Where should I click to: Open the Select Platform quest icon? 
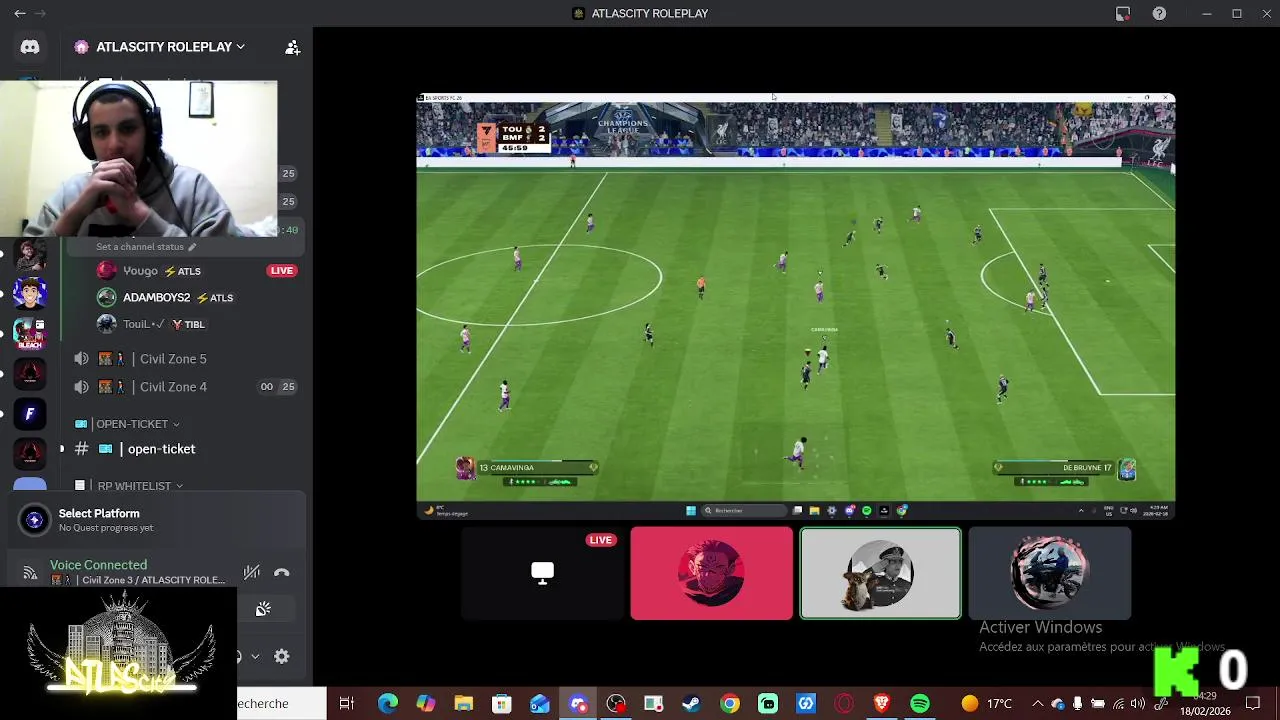[x=34, y=520]
